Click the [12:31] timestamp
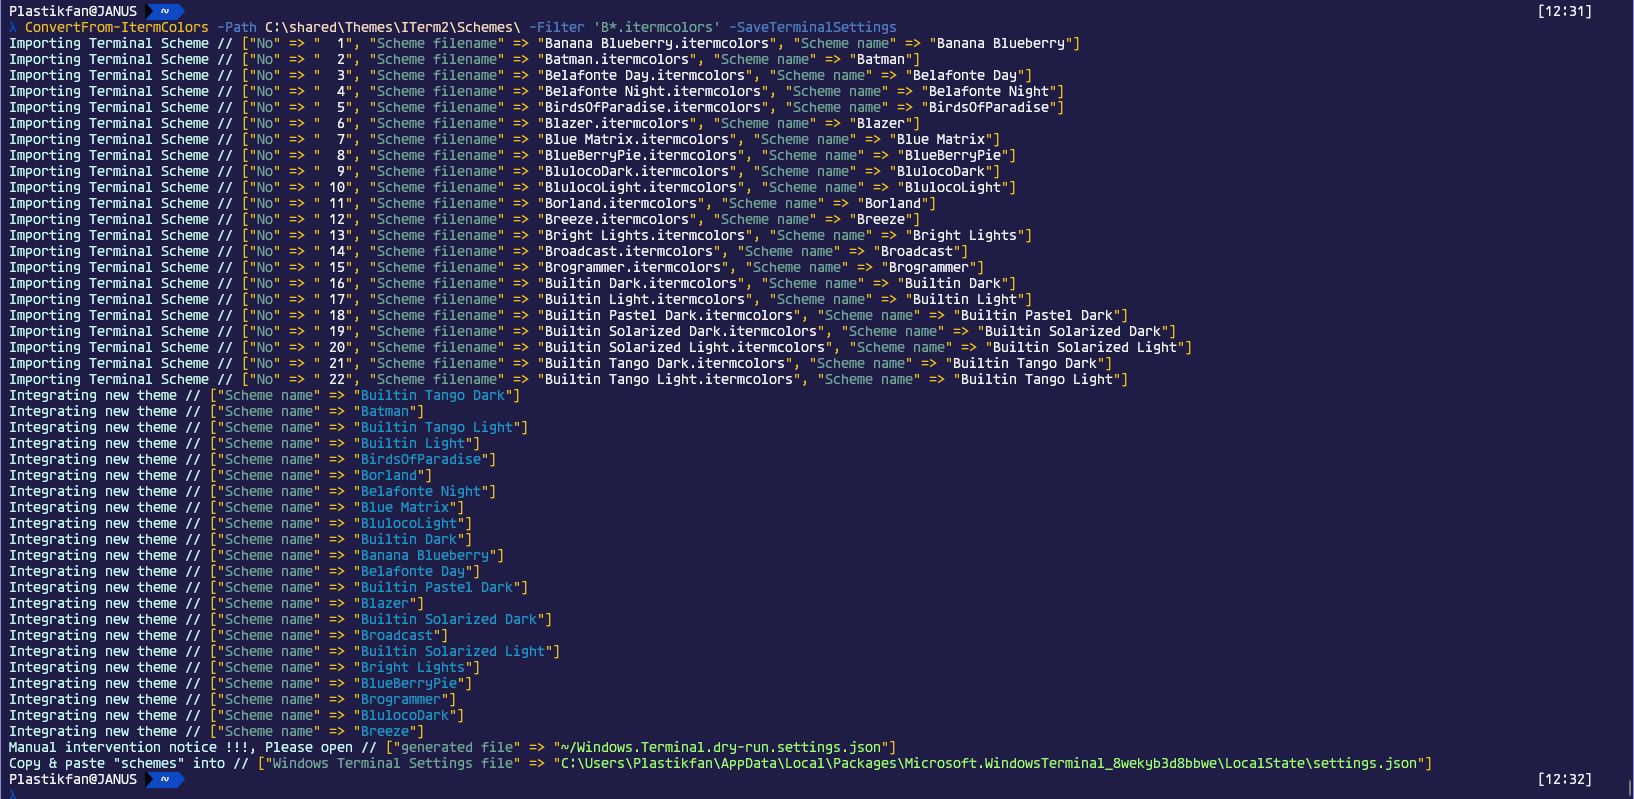This screenshot has width=1634, height=799. click(x=1566, y=11)
